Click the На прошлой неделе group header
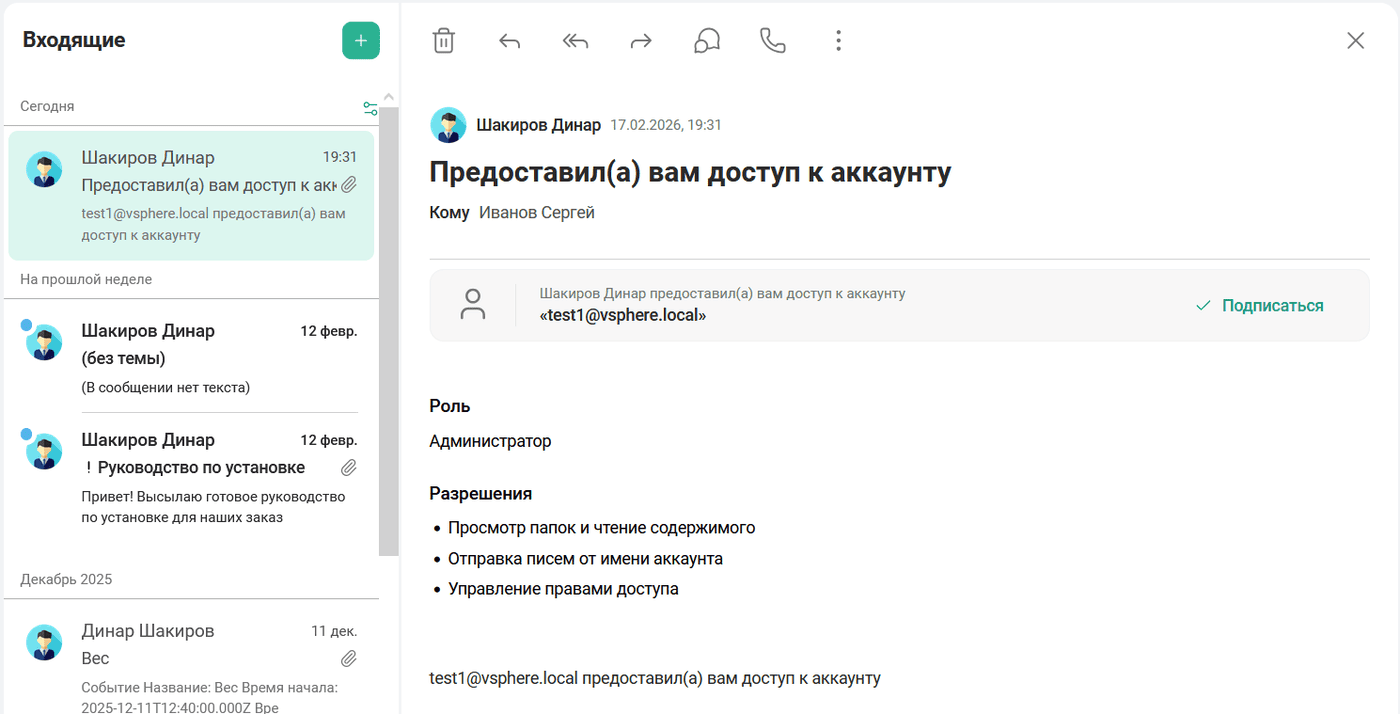The width and height of the screenshot is (1400, 714). [86, 279]
